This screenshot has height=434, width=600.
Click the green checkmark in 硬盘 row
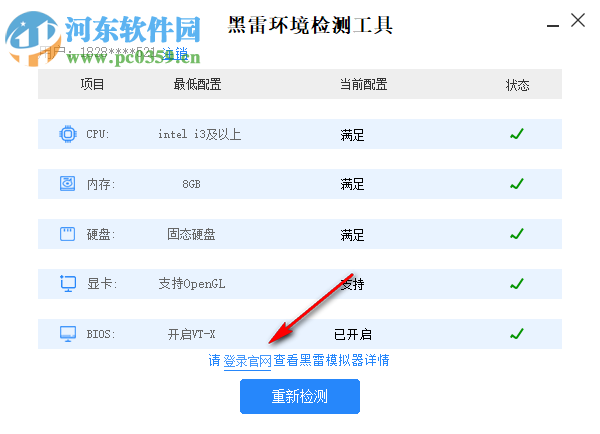coord(517,234)
